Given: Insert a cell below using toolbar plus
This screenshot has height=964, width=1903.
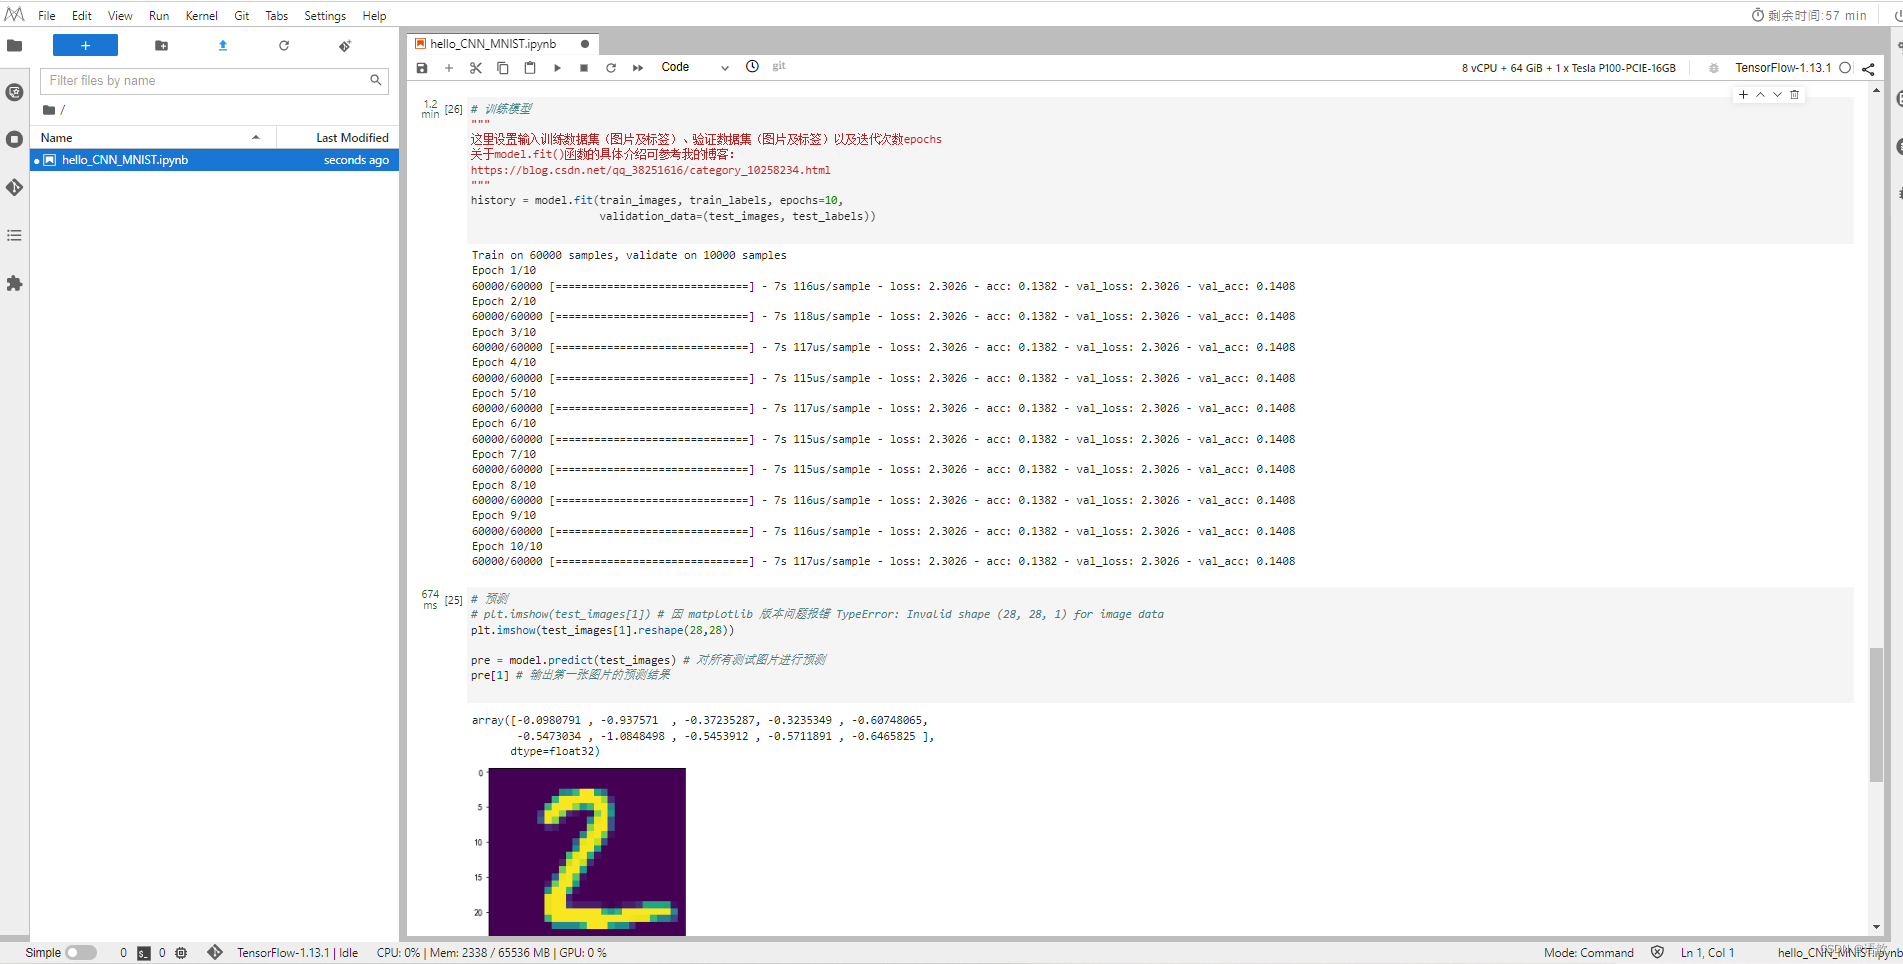Looking at the screenshot, I should pyautogui.click(x=449, y=68).
